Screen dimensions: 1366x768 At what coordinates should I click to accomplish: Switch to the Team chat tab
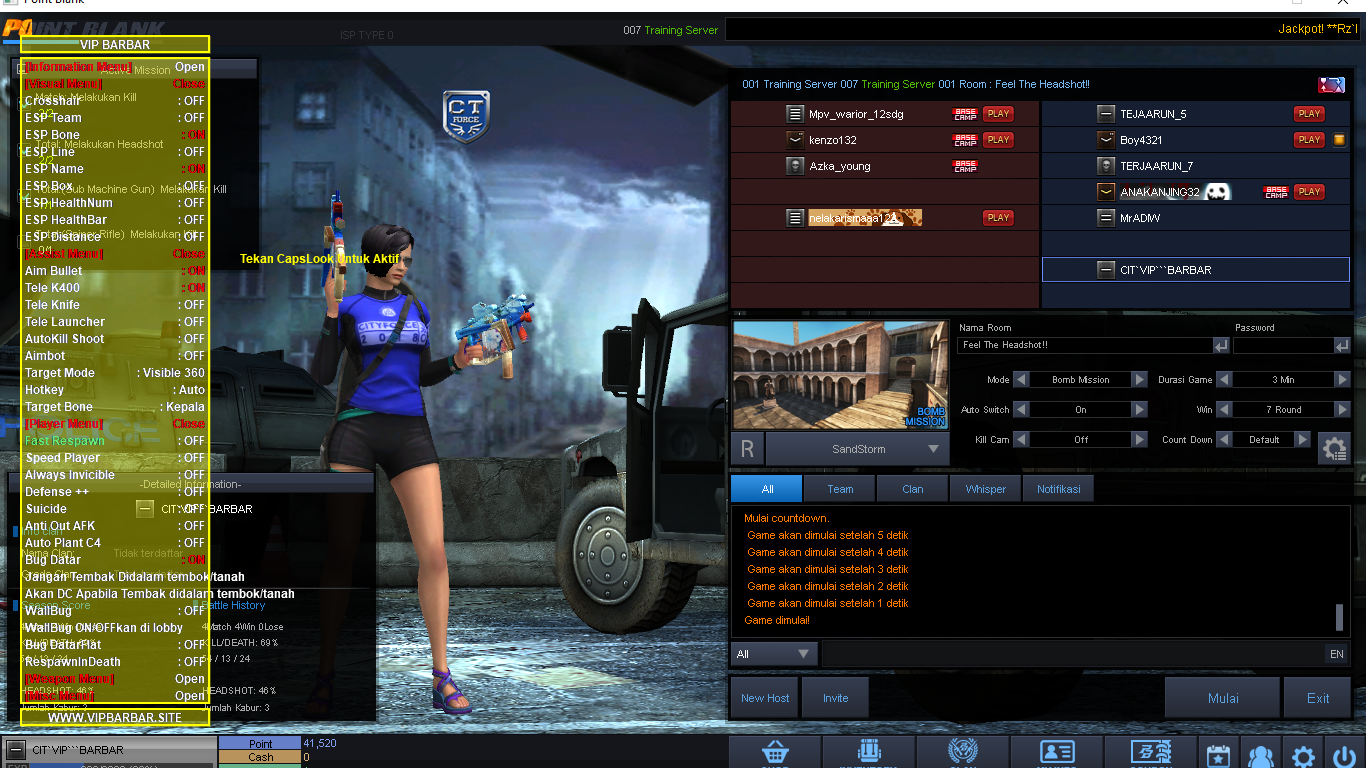(840, 489)
